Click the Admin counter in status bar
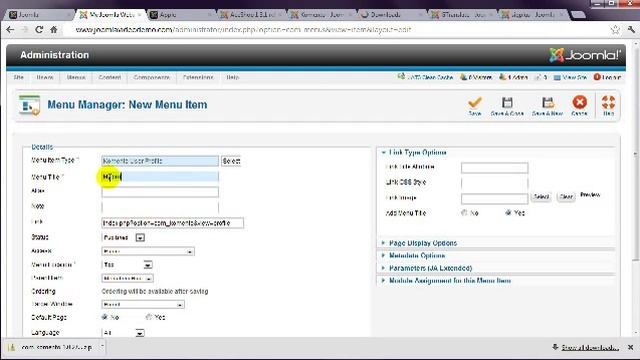Screen dimensions: 640x360 click(x=513, y=77)
